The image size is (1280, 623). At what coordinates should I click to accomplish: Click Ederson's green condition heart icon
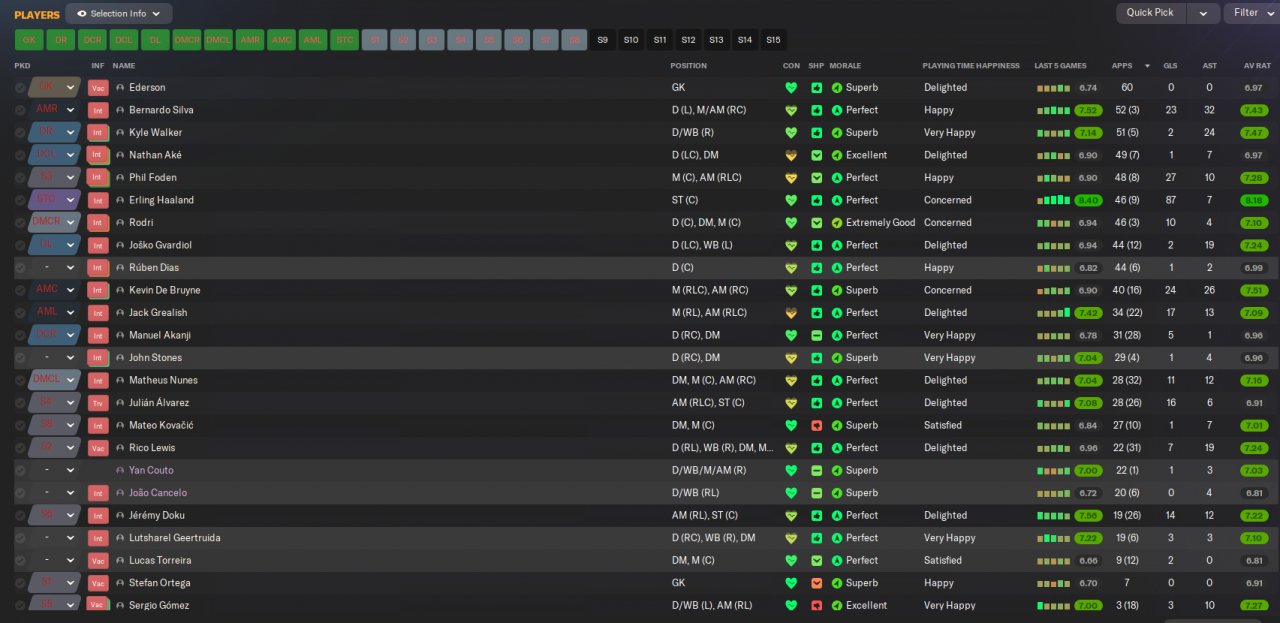[x=791, y=88]
